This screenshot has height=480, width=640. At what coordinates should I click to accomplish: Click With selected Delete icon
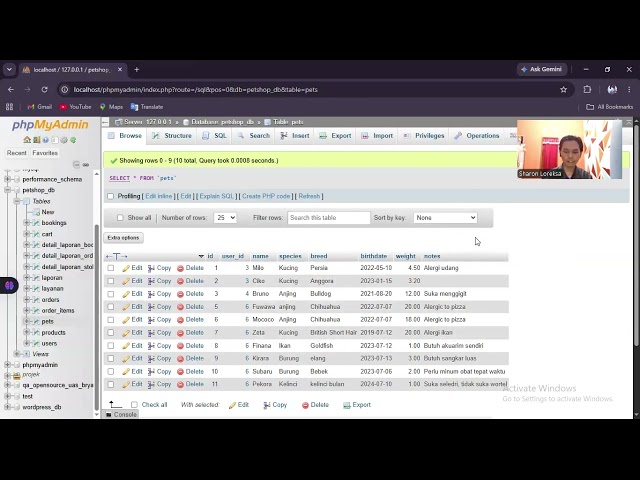tap(305, 405)
